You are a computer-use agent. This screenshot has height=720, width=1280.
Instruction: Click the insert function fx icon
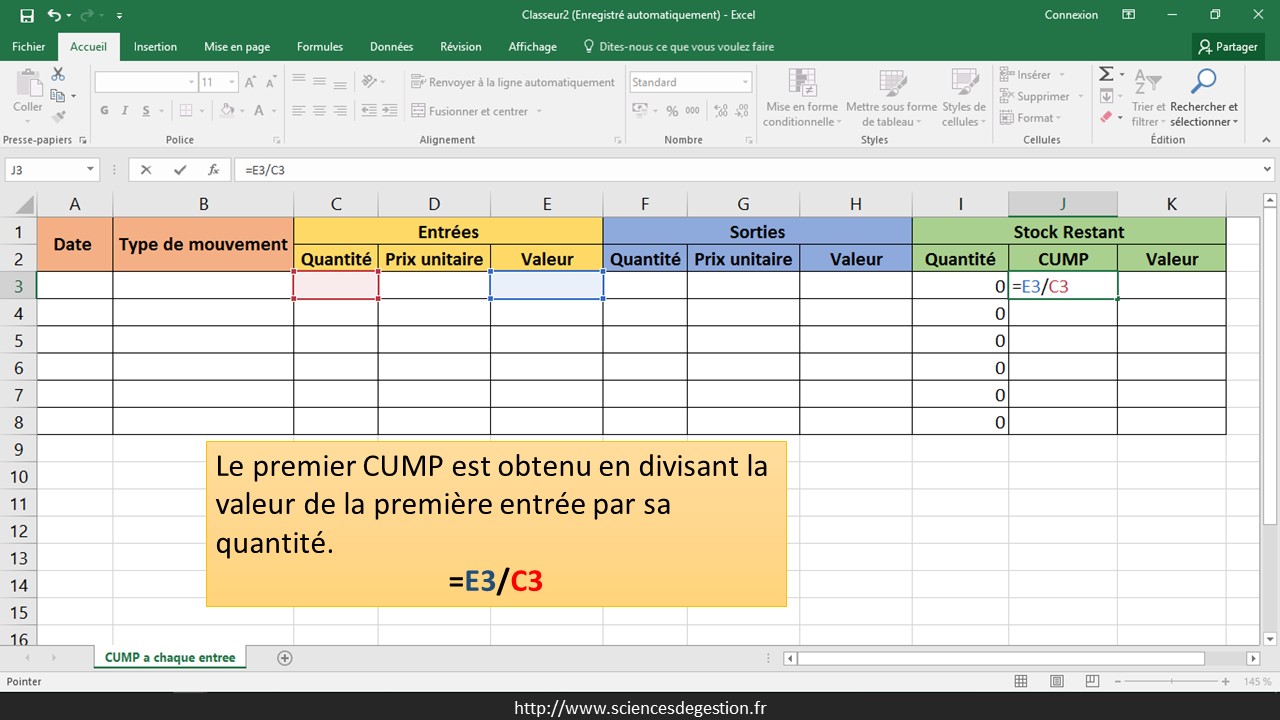[x=213, y=170]
